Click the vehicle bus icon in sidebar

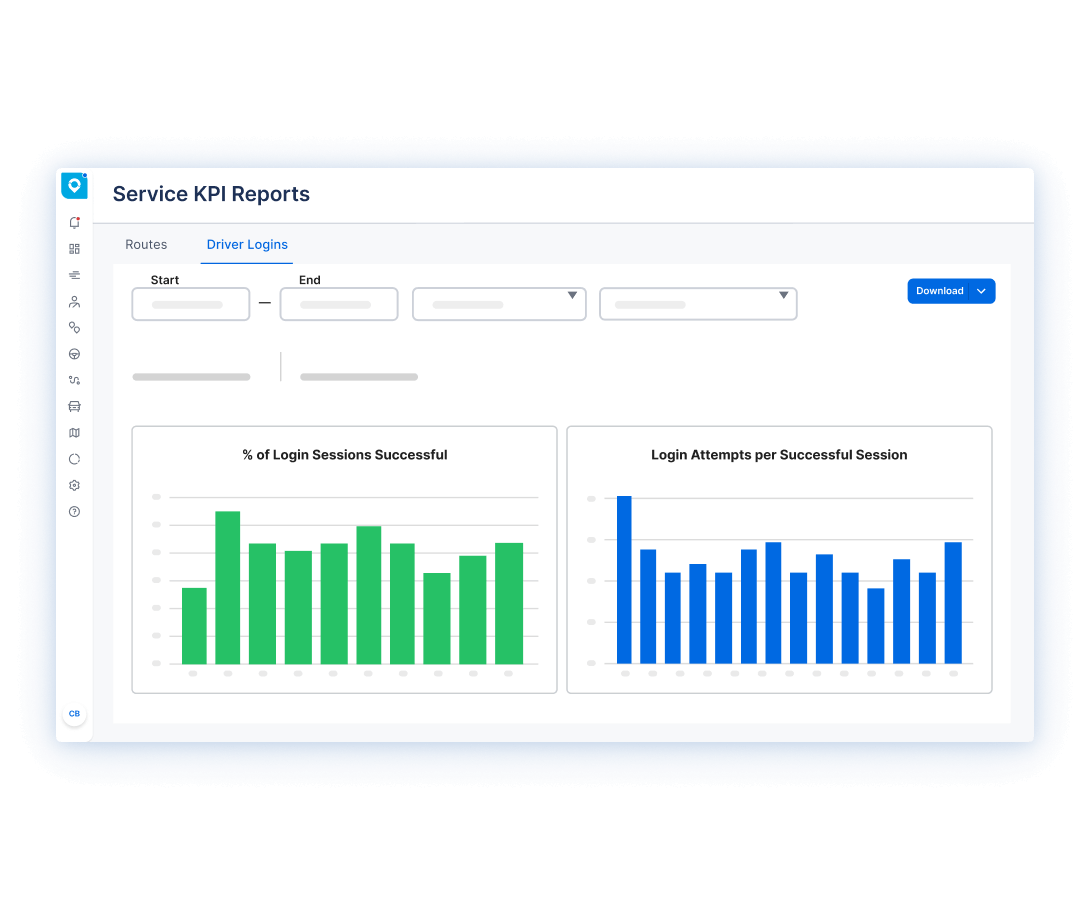click(x=74, y=406)
